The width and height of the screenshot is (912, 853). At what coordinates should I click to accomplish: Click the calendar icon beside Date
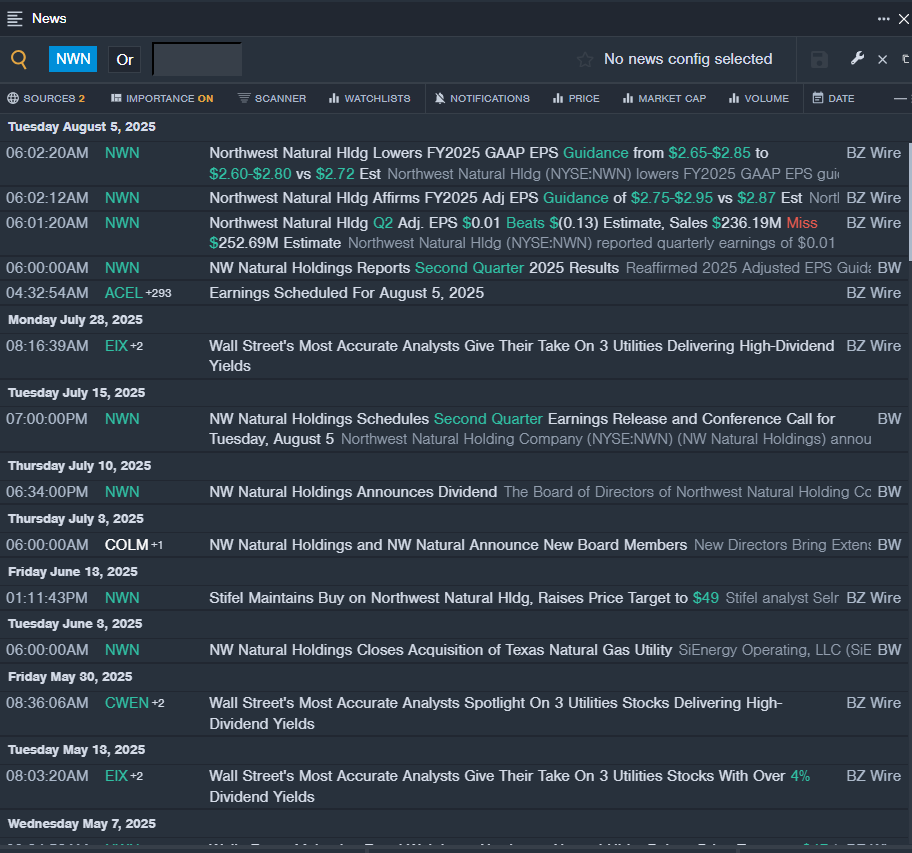point(818,98)
